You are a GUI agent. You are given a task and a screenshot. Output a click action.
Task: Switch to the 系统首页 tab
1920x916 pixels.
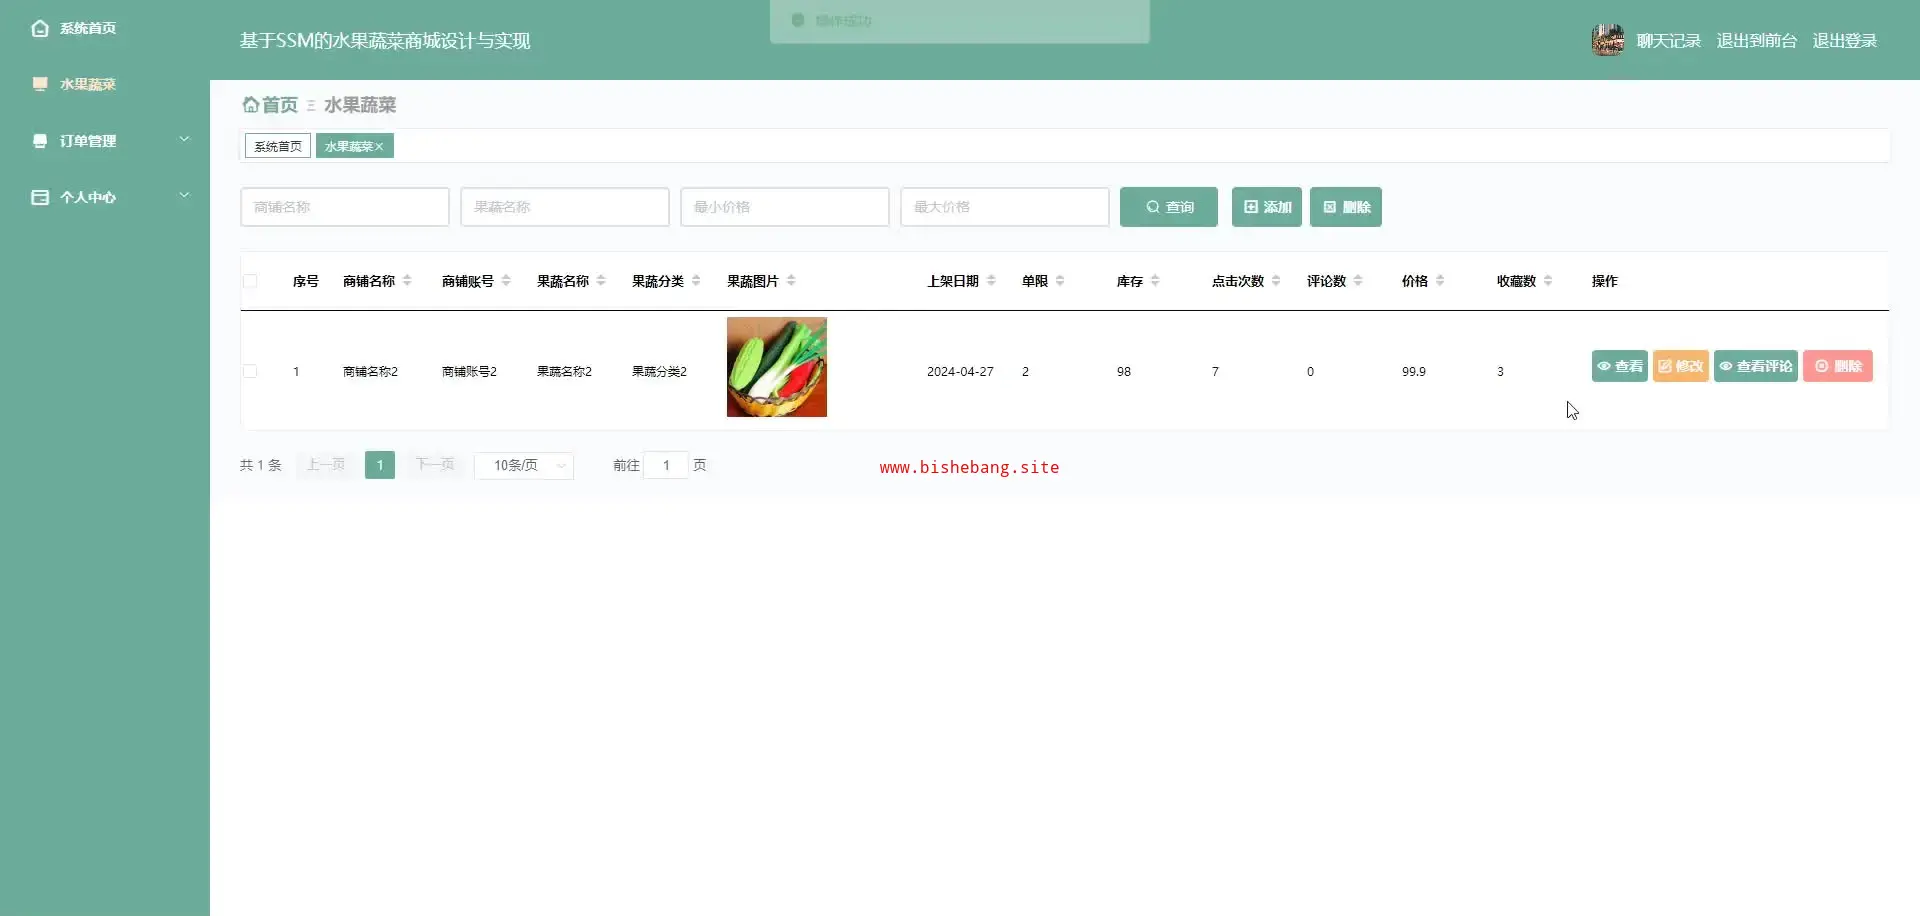point(278,146)
